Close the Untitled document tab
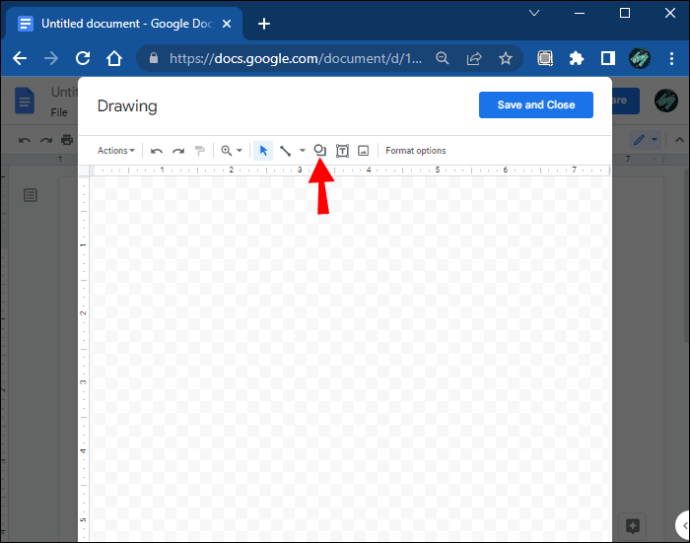The width and height of the screenshot is (690, 543). (227, 24)
